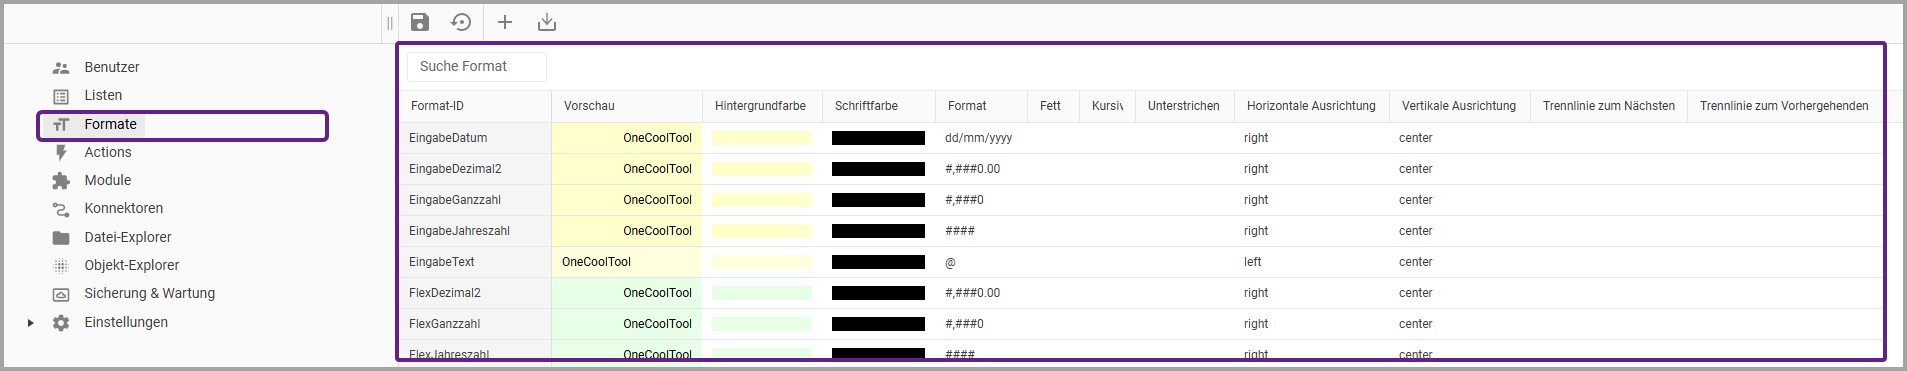Screen dimensions: 1907x371
Task: Click the Hintergrundfarbe column header
Action: pyautogui.click(x=762, y=106)
